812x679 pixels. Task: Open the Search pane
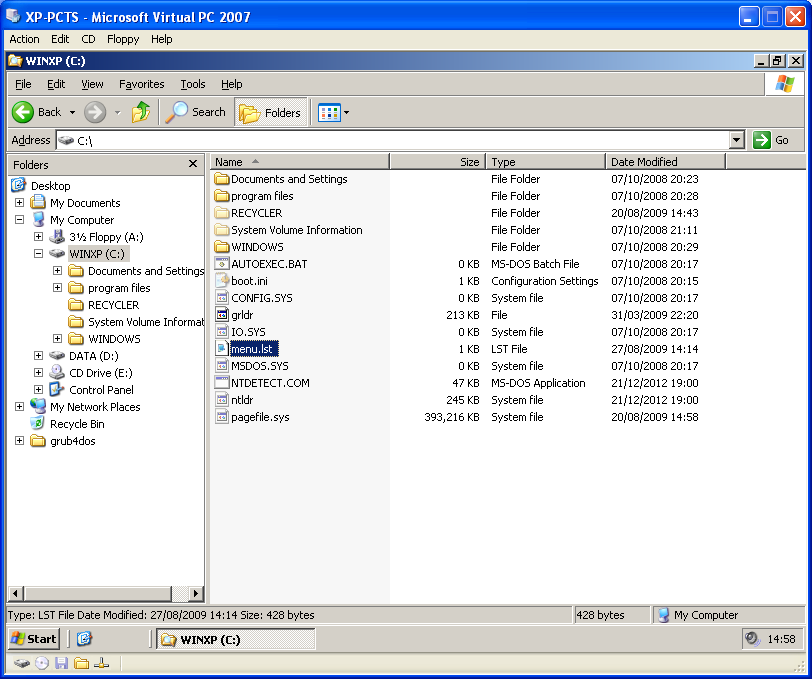(196, 112)
